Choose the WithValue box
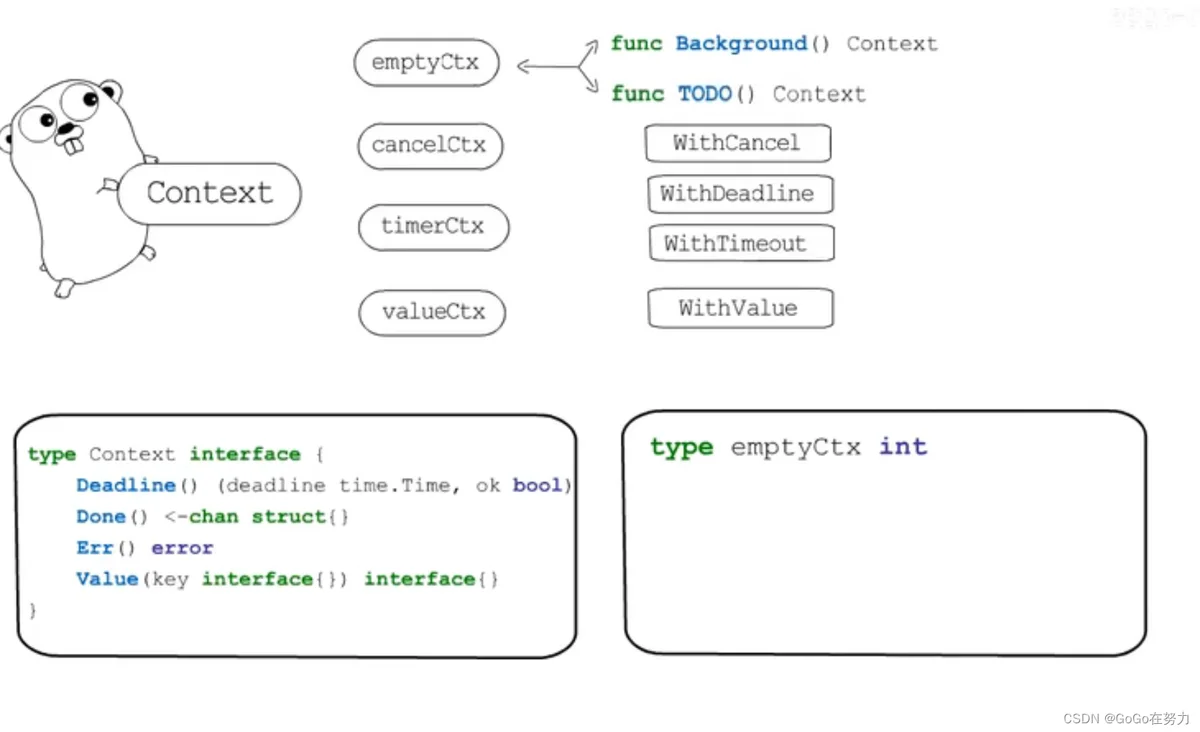This screenshot has width=1200, height=732. 739,309
